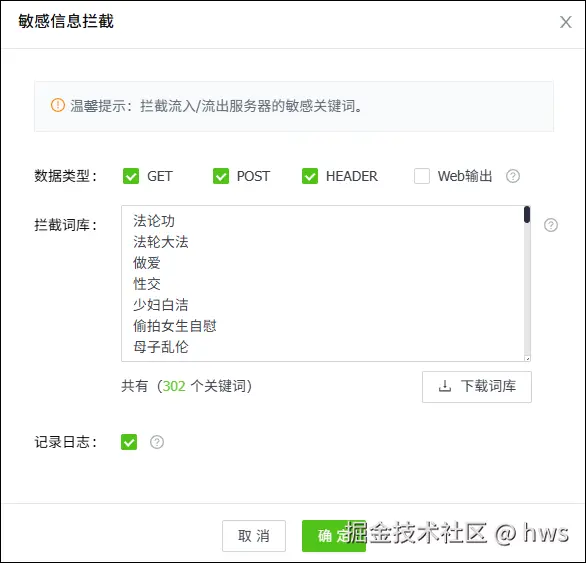The image size is (586, 563).
Task: Uncheck the HEADER data type checkbox
Action: pyautogui.click(x=310, y=176)
